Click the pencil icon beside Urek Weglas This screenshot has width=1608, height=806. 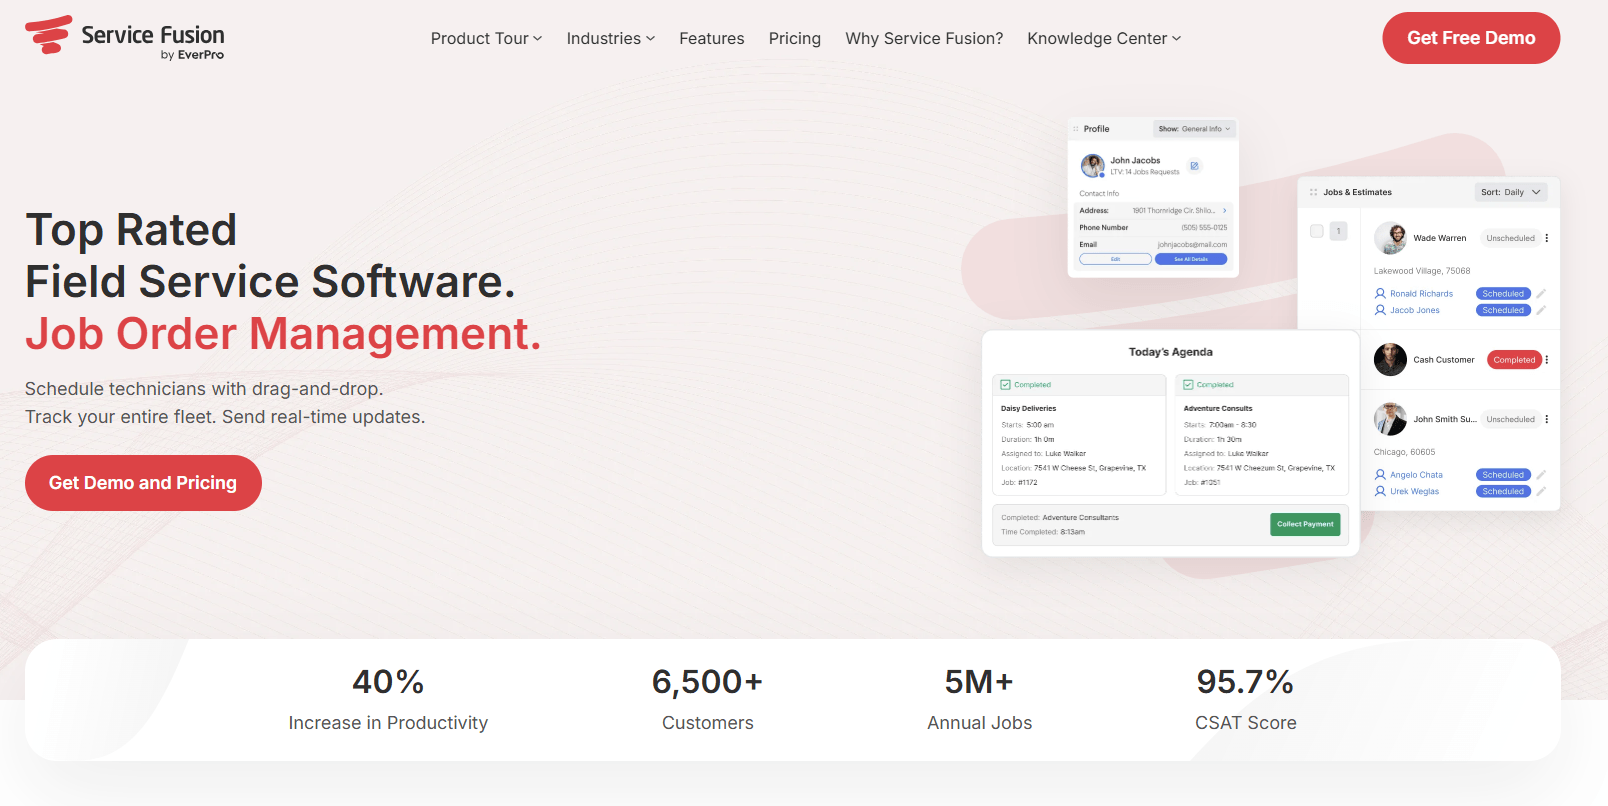(x=1541, y=491)
